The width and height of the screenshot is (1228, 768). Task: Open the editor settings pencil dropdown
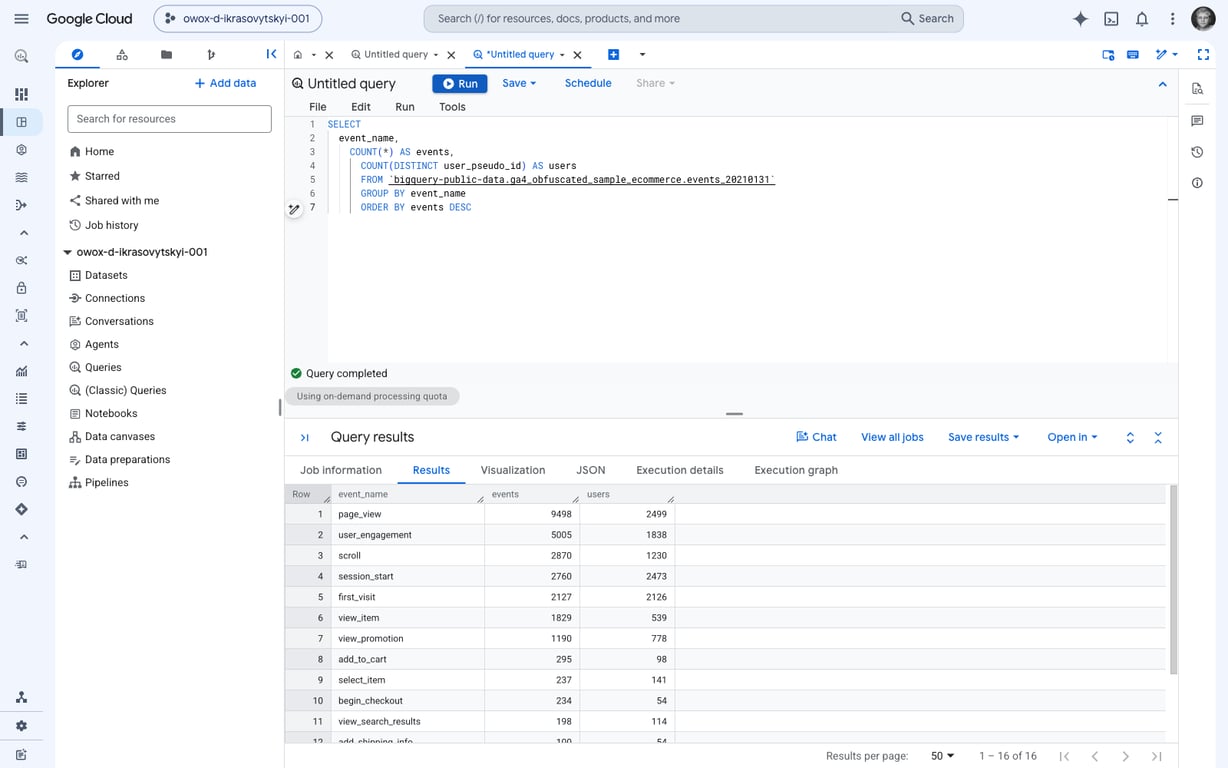coord(1167,55)
